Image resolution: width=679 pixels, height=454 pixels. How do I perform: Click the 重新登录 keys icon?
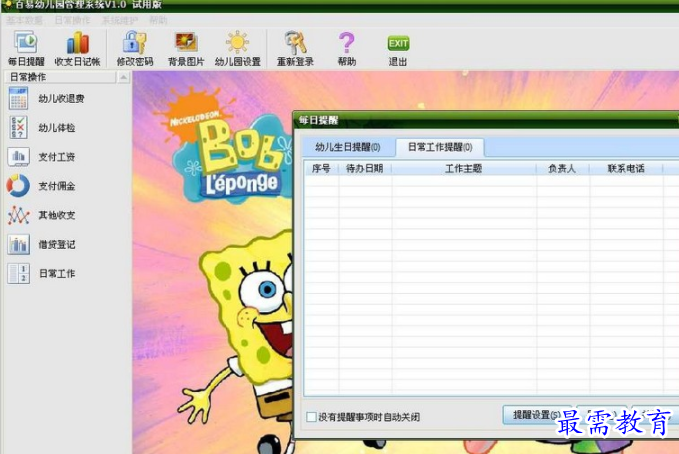click(295, 48)
